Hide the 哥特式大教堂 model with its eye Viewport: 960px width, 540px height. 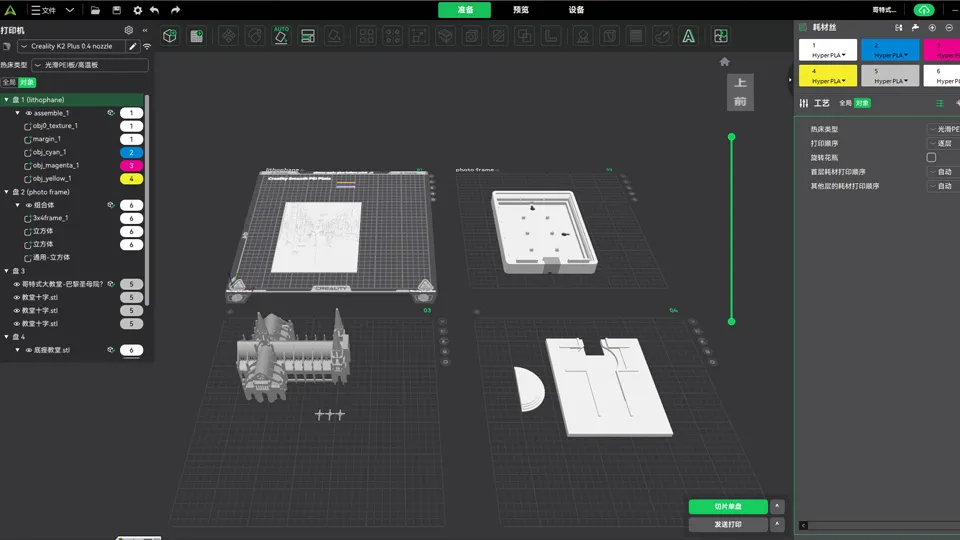(17, 284)
